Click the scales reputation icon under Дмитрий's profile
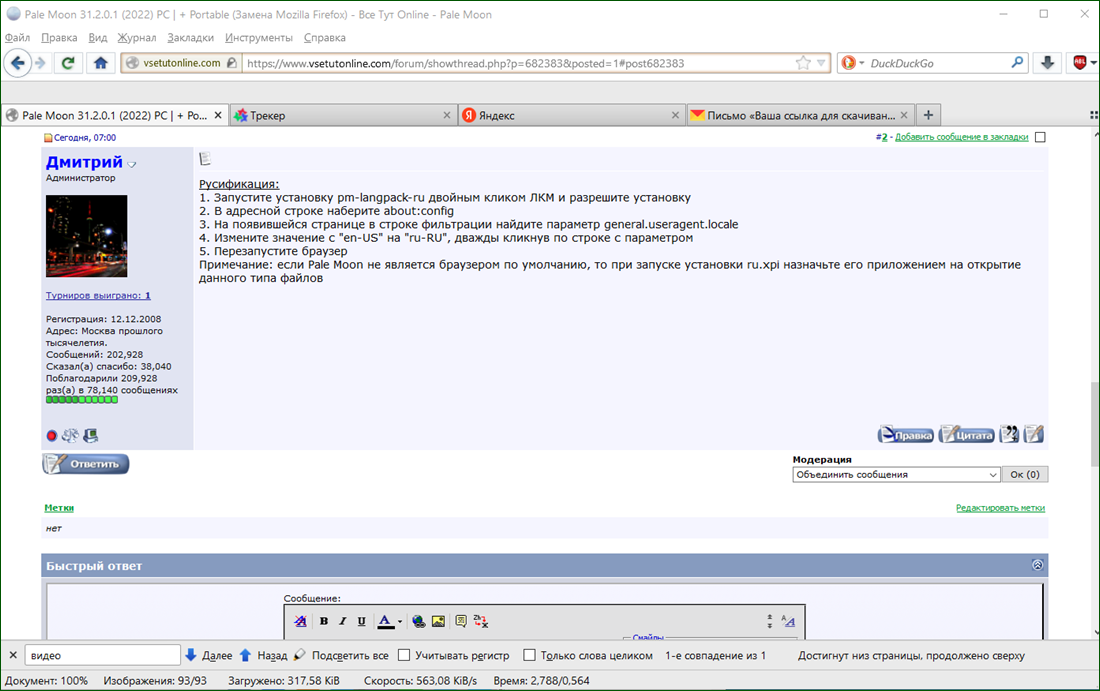The width and height of the screenshot is (1100, 691). click(x=70, y=436)
